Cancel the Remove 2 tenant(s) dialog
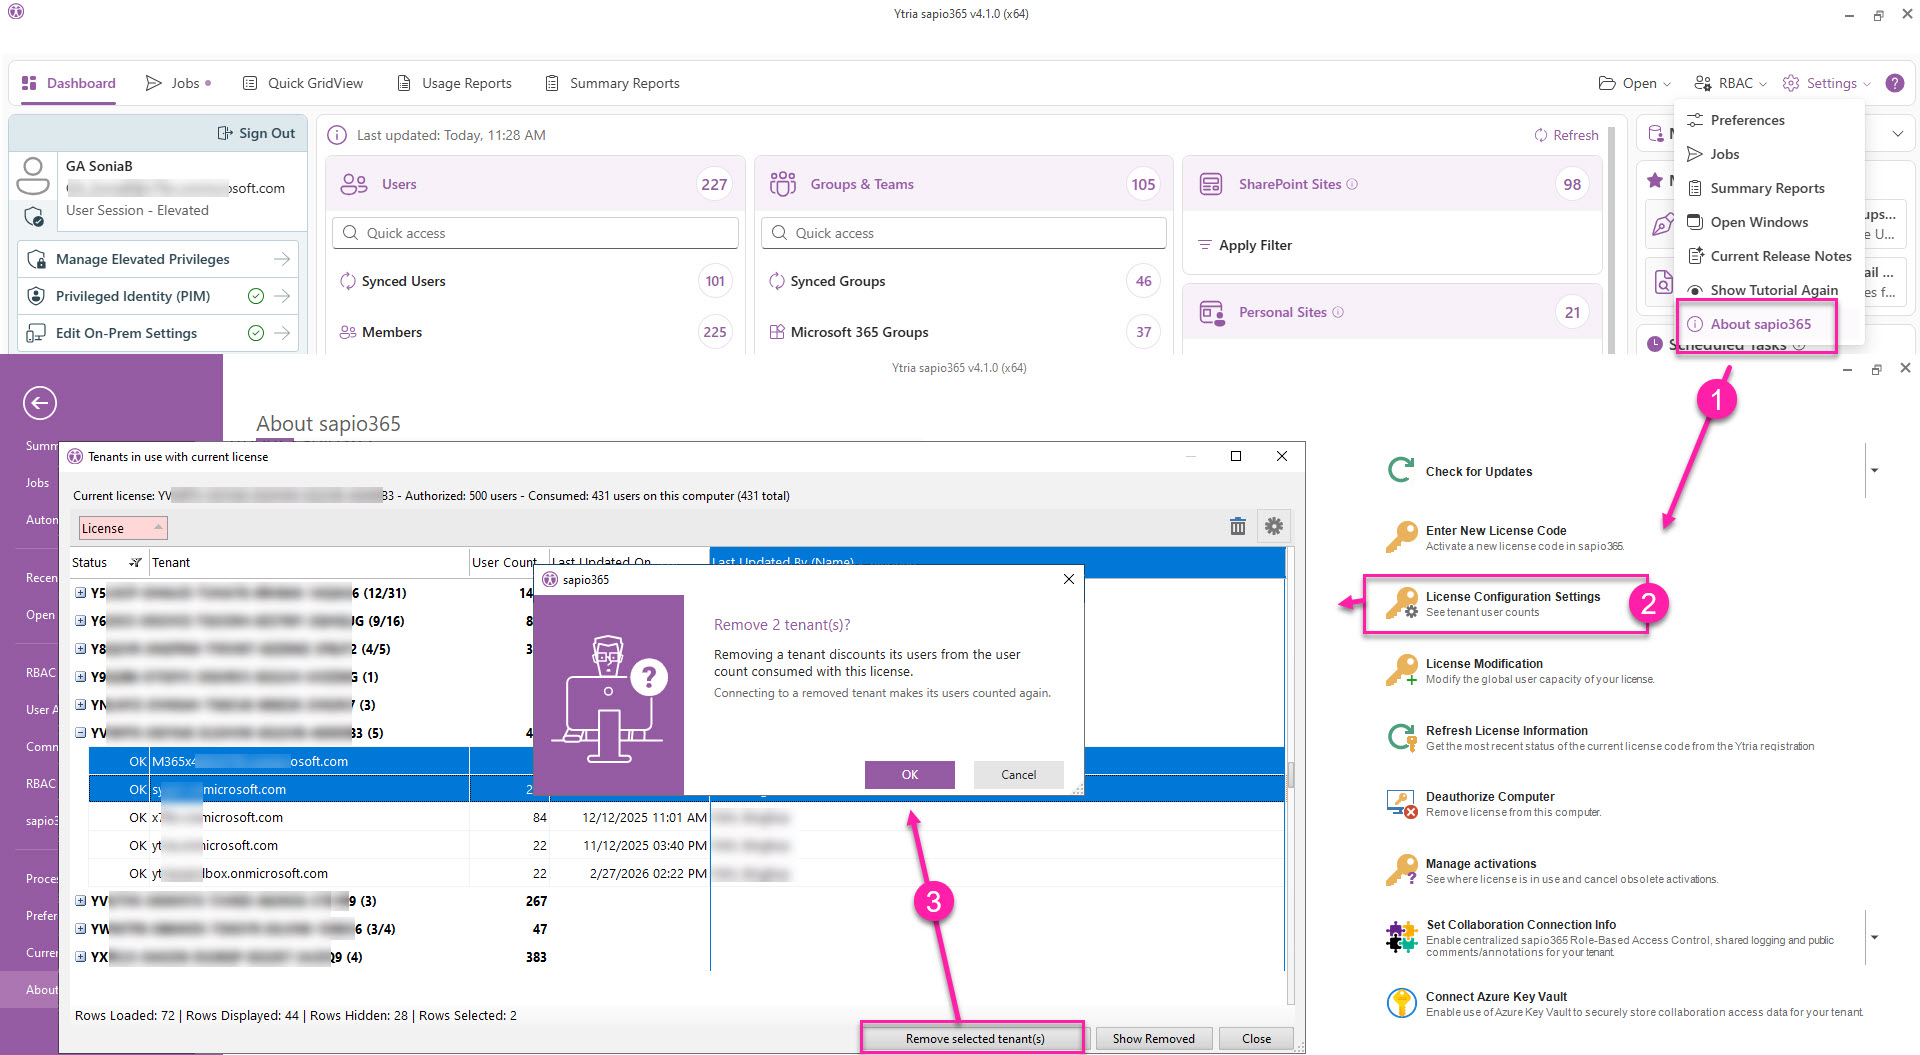This screenshot has width=1920, height=1055. point(1019,775)
